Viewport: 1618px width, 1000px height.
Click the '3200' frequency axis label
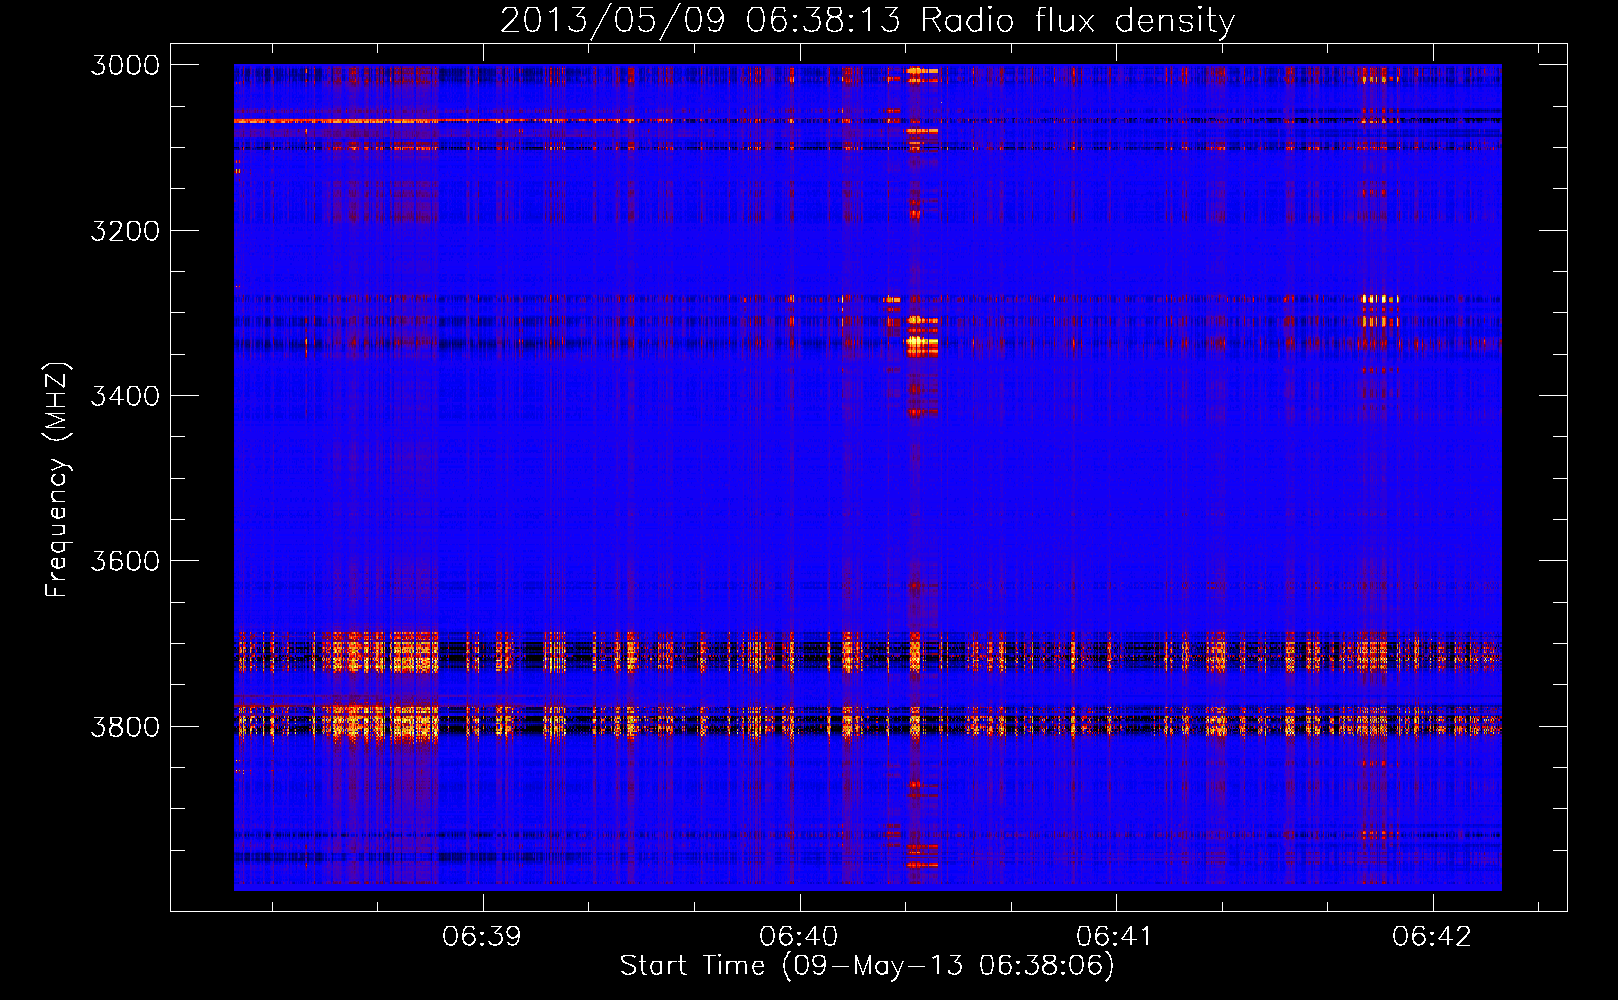(x=125, y=231)
